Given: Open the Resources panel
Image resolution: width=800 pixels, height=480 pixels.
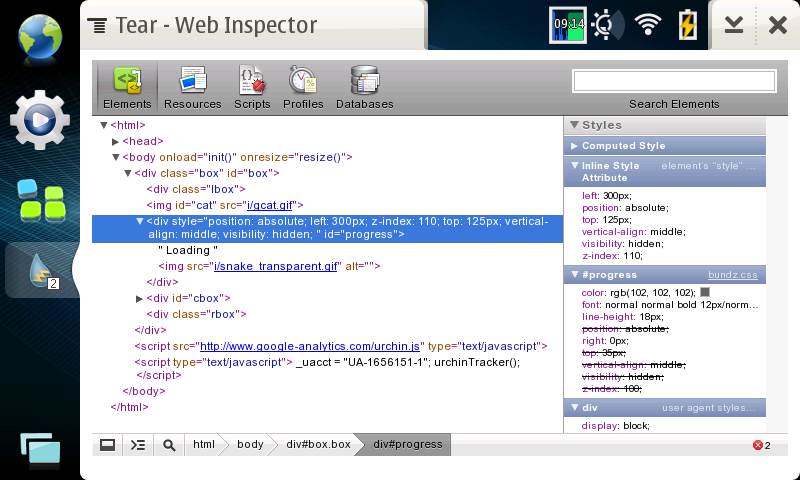Looking at the screenshot, I should point(192,88).
